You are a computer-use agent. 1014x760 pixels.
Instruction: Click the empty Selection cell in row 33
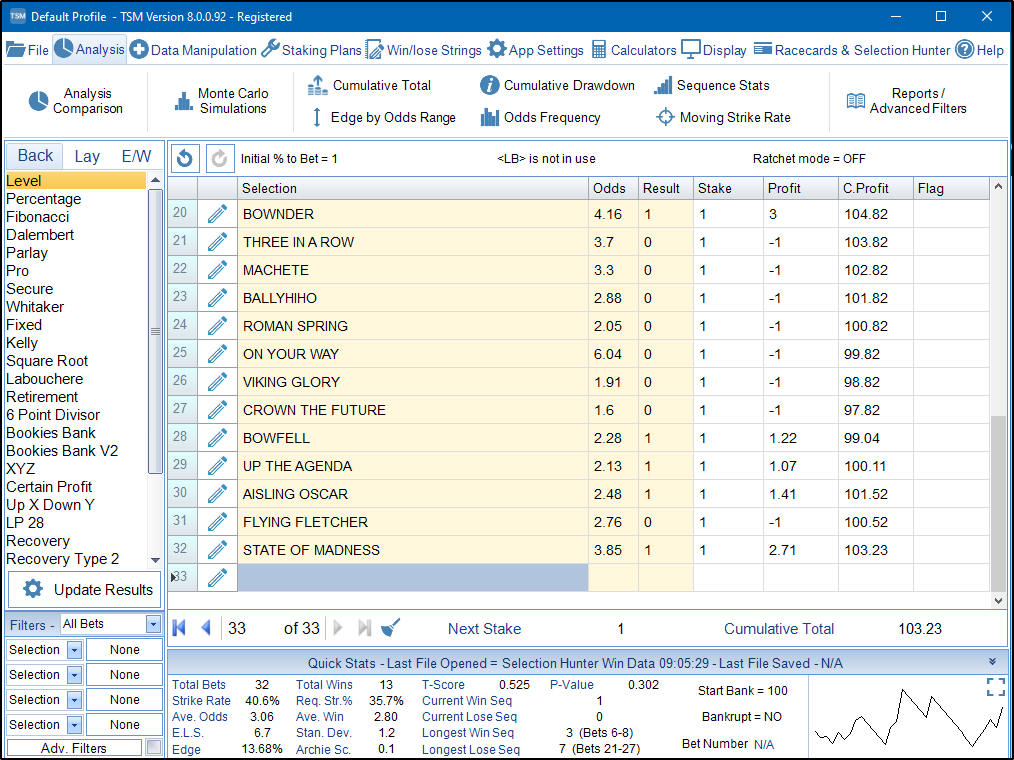(412, 578)
